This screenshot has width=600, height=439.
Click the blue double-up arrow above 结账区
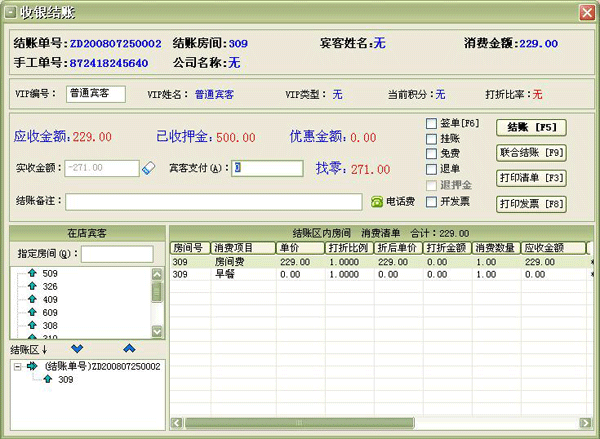[x=128, y=348]
